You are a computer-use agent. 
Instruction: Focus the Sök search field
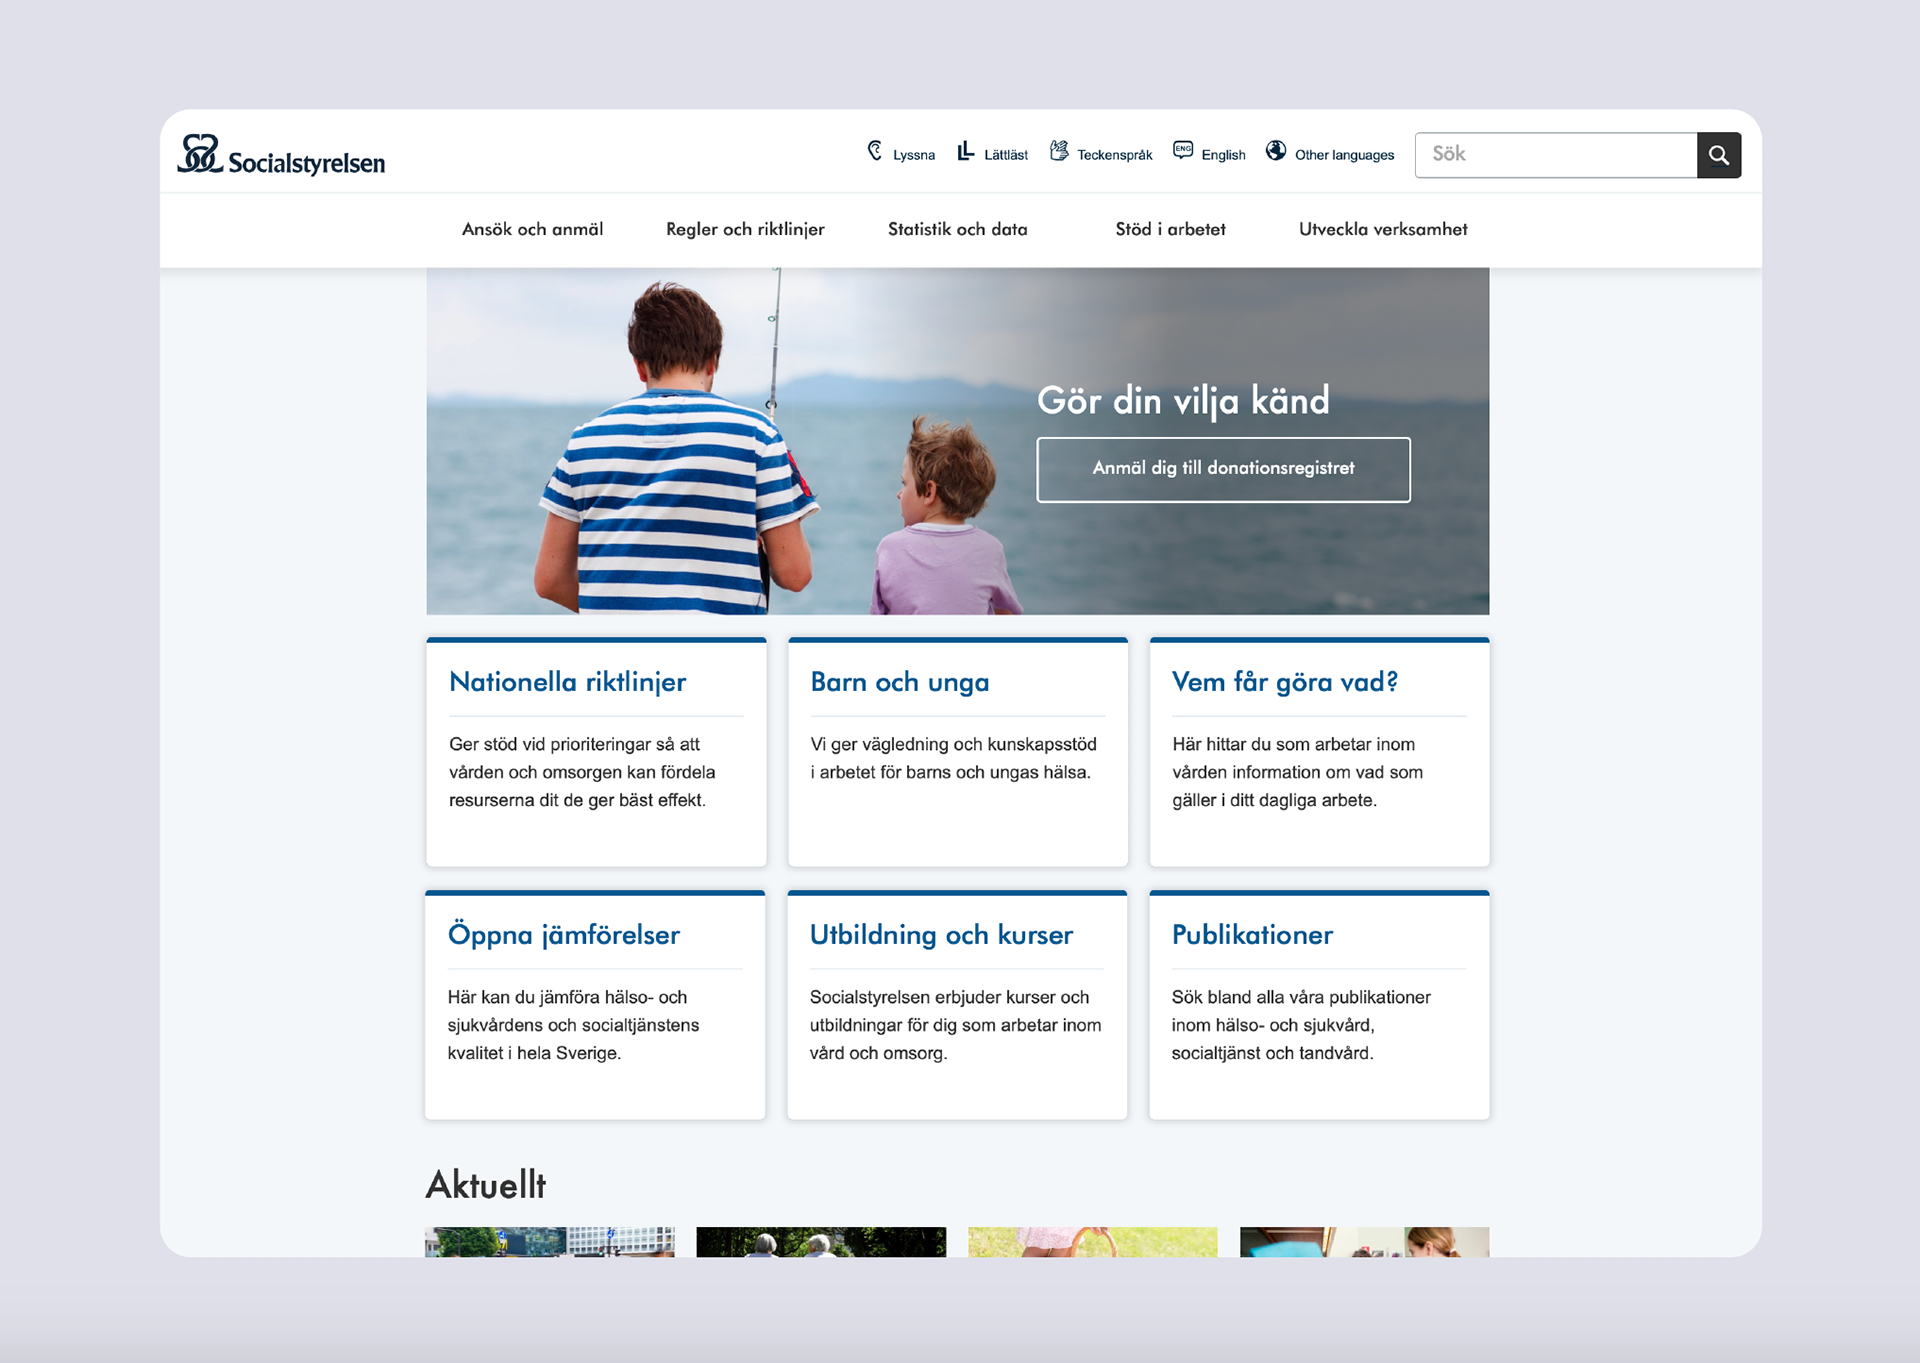1556,155
